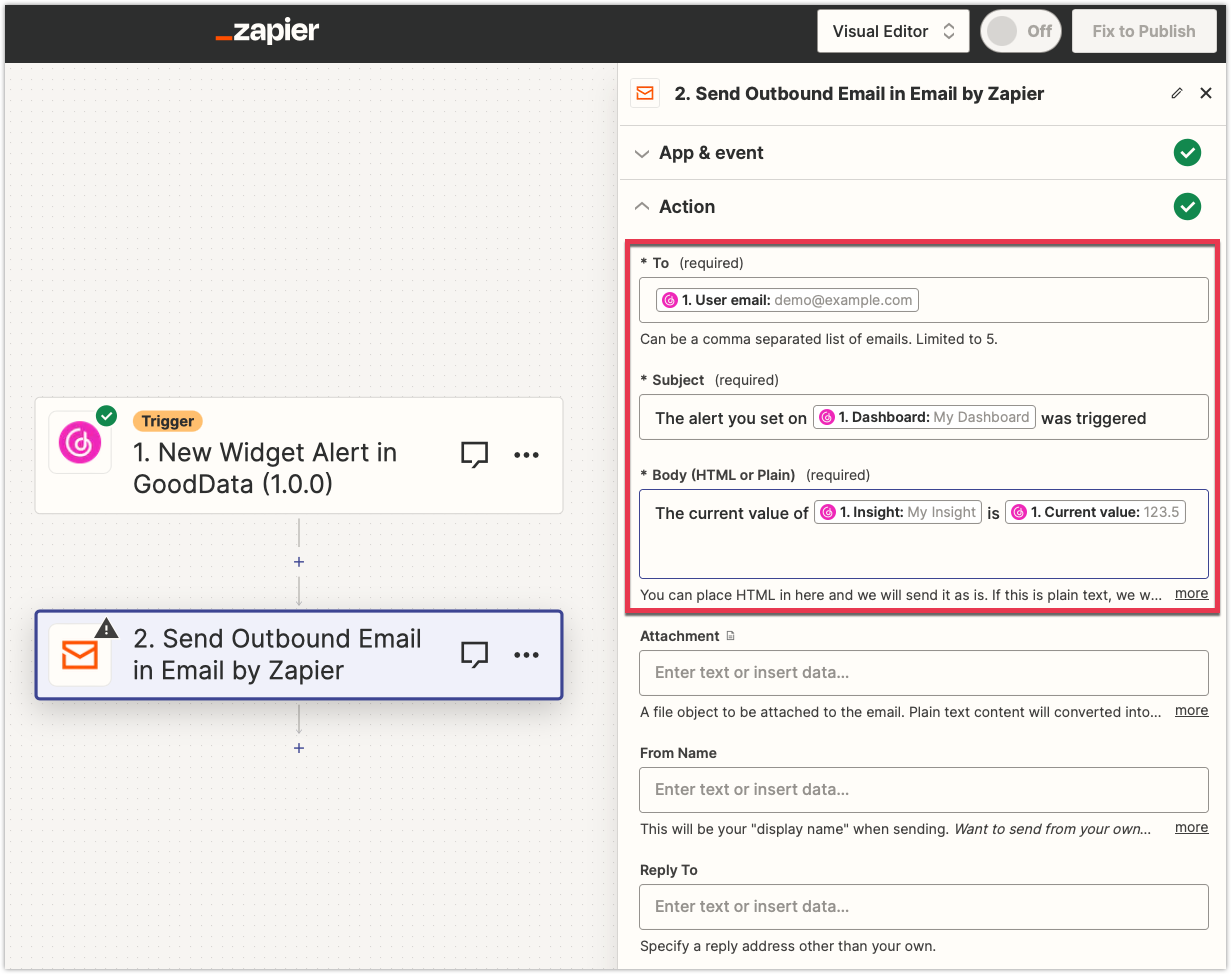This screenshot has height=974, width=1231.
Task: Click the Attachment input field
Action: 924,673
